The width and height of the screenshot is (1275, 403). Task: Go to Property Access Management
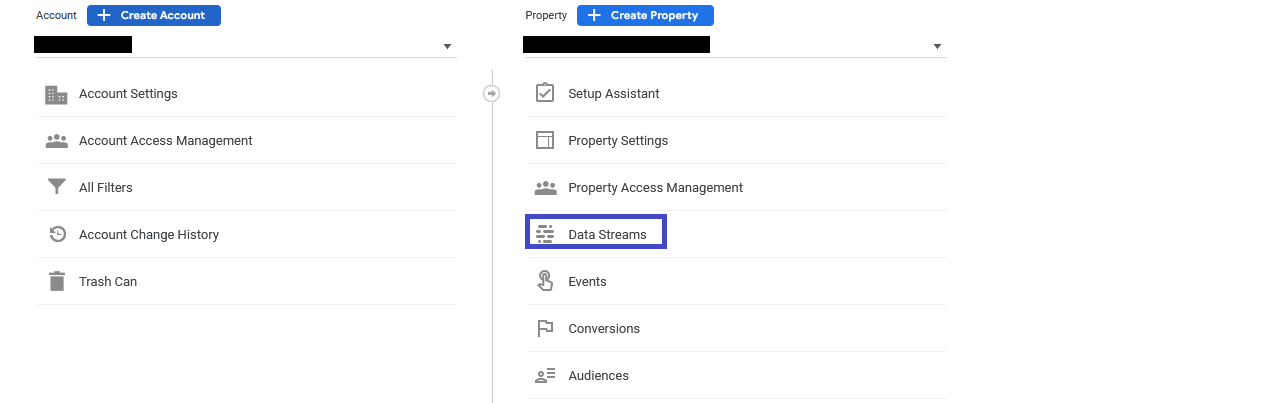[737, 188]
